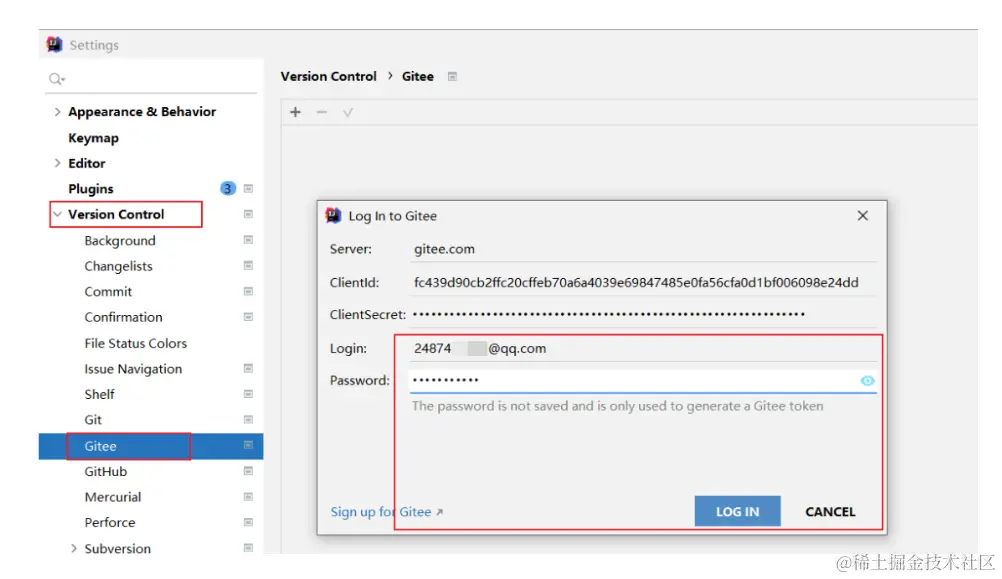Click the set default checkmark icon
Viewport: 1002px width, 579px height.
click(x=348, y=112)
